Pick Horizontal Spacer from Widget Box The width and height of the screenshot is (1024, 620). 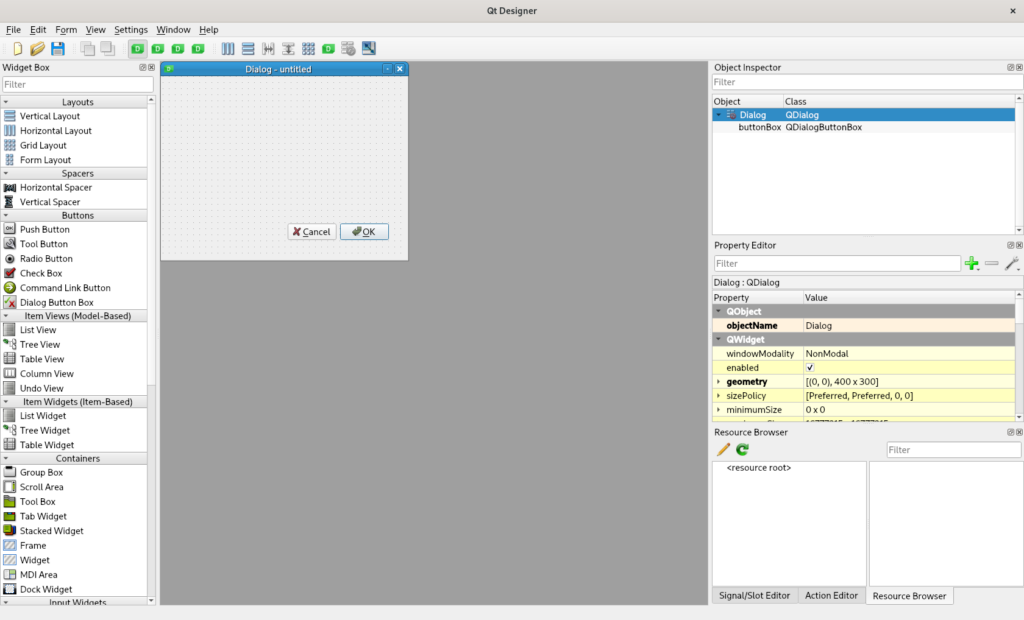[56, 188]
